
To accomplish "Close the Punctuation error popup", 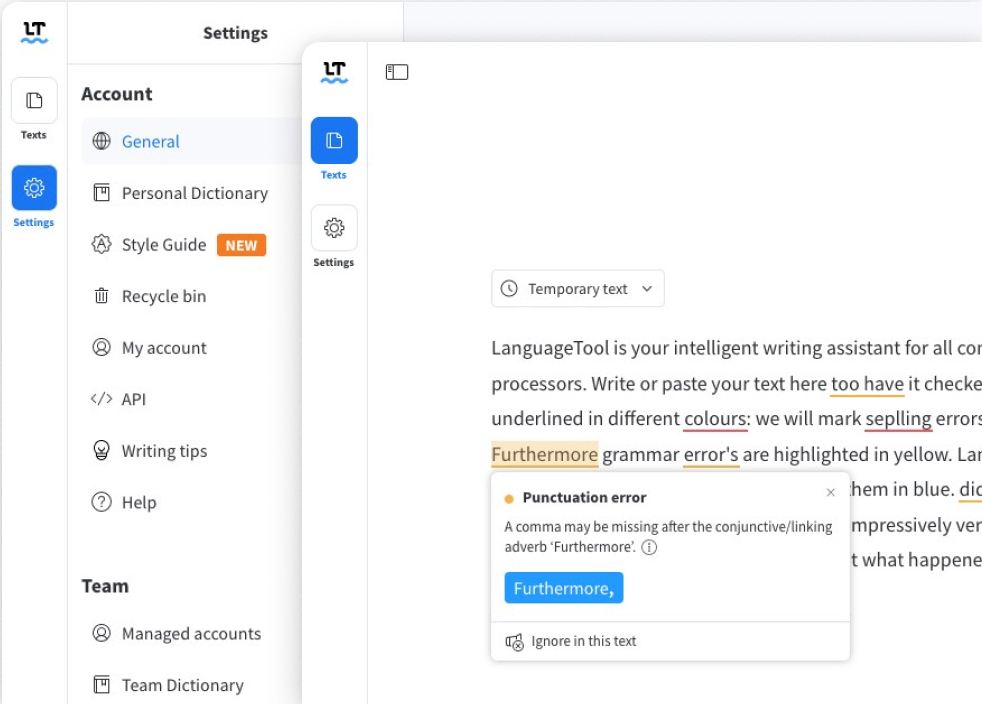I will pyautogui.click(x=830, y=492).
